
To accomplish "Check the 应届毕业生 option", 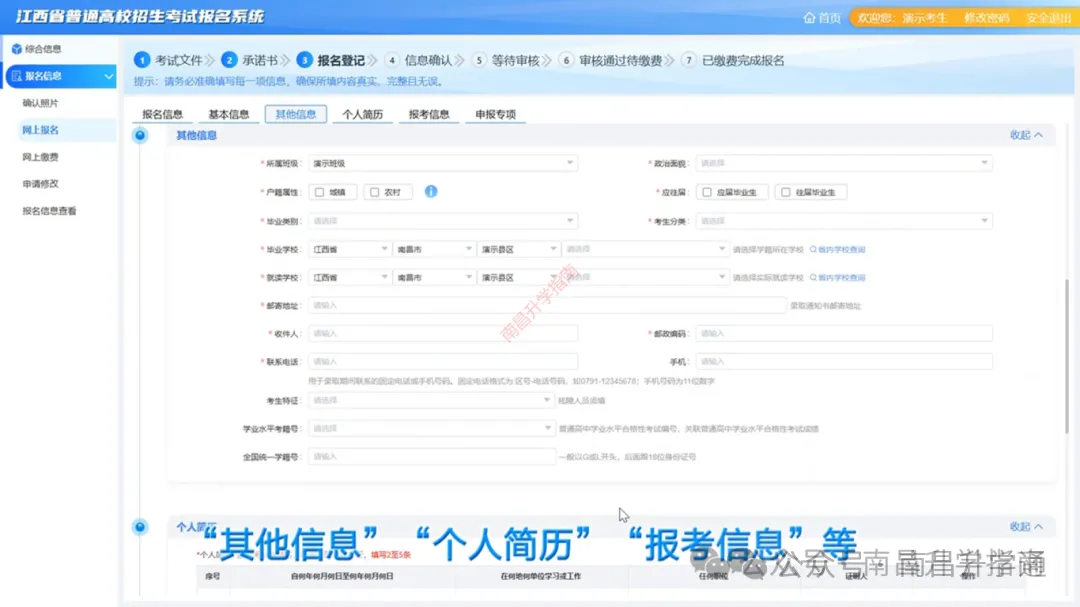I will click(x=707, y=192).
